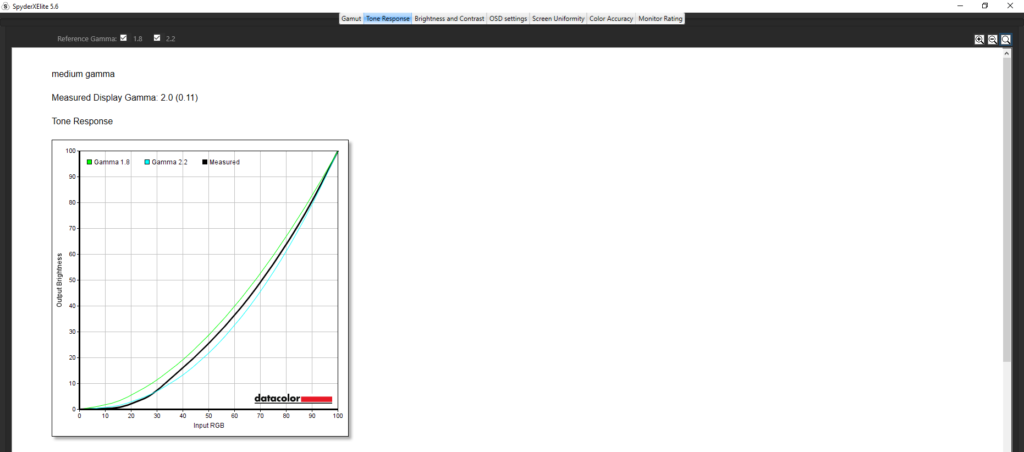Restore down the application window
The image size is (1024, 452).
click(984, 6)
